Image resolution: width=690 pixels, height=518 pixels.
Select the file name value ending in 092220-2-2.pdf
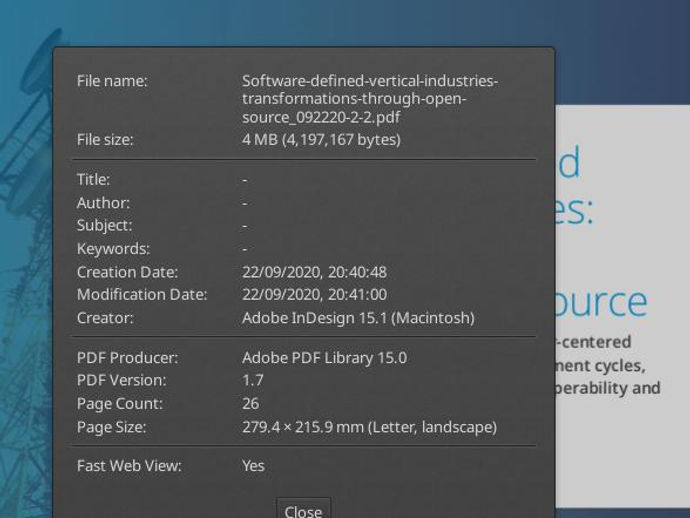[x=370, y=99]
